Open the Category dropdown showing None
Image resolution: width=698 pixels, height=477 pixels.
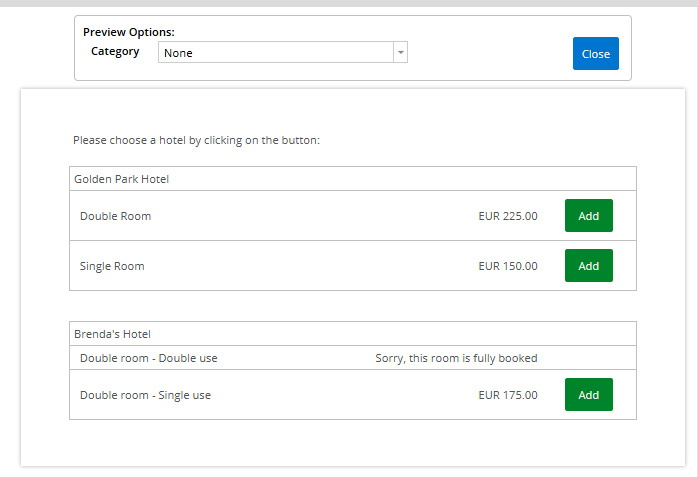coord(275,53)
